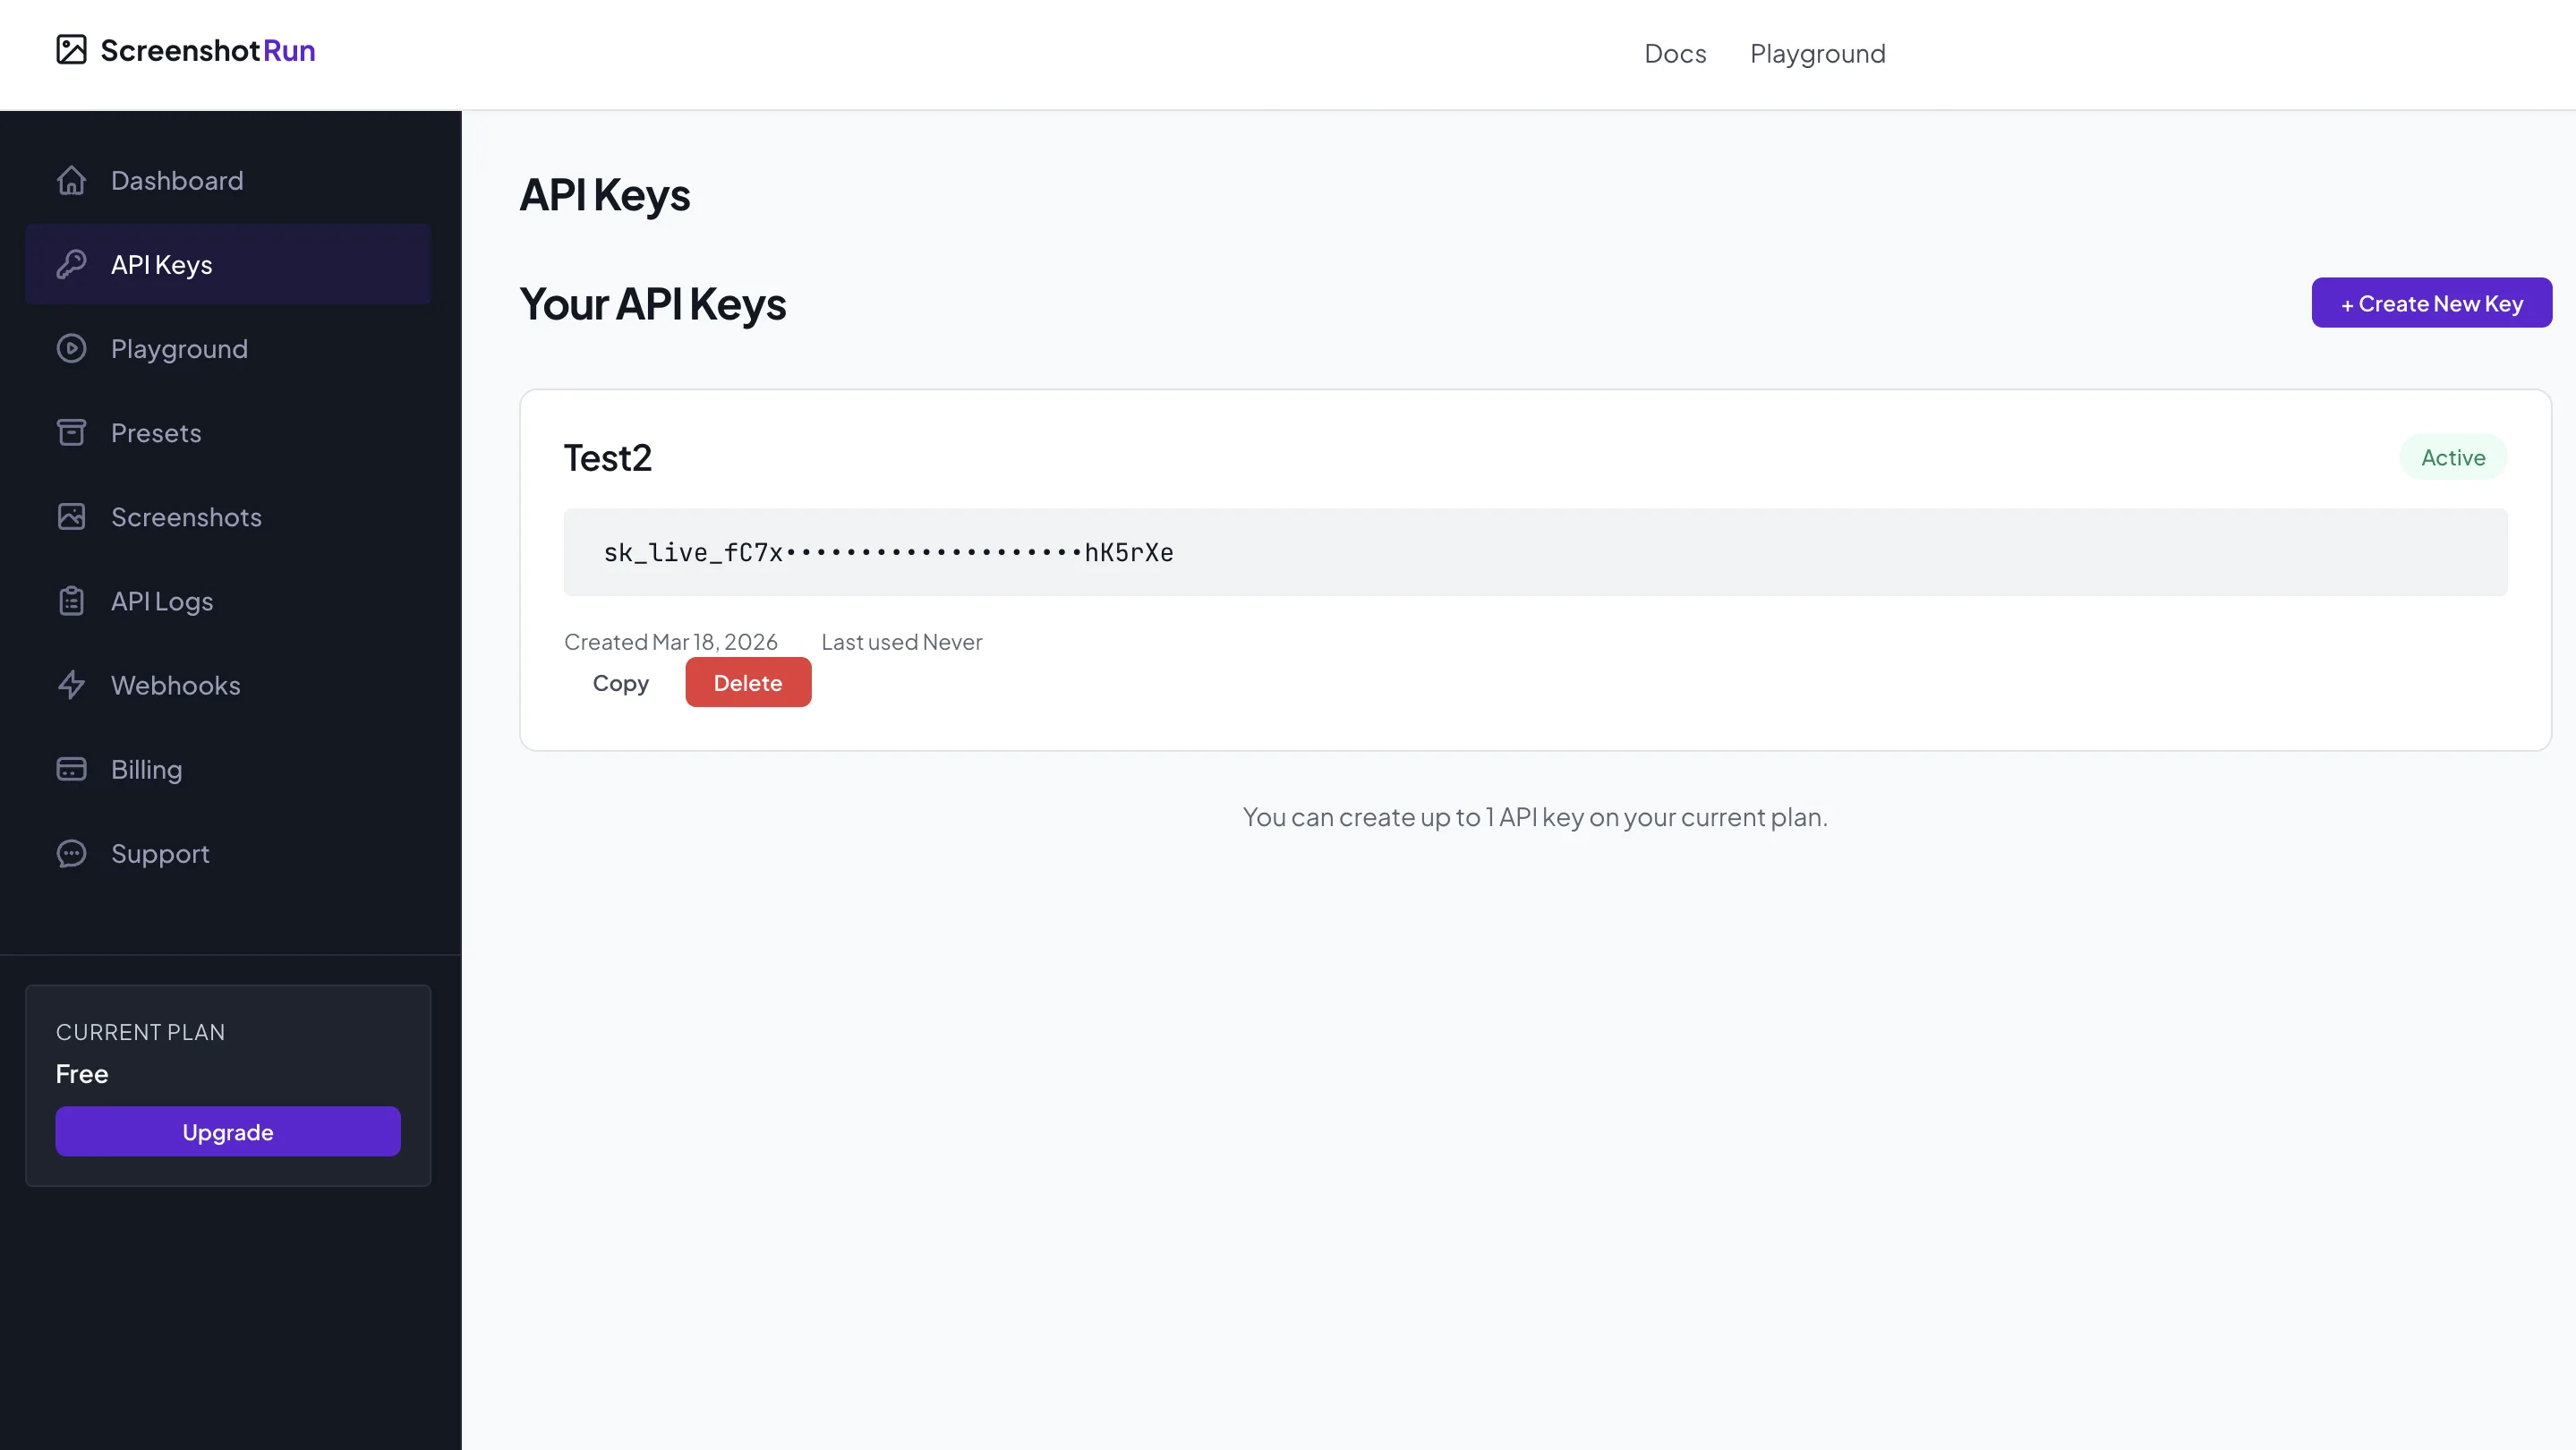The height and width of the screenshot is (1450, 2576).
Task: Click the Free plan label
Action: [x=82, y=1073]
